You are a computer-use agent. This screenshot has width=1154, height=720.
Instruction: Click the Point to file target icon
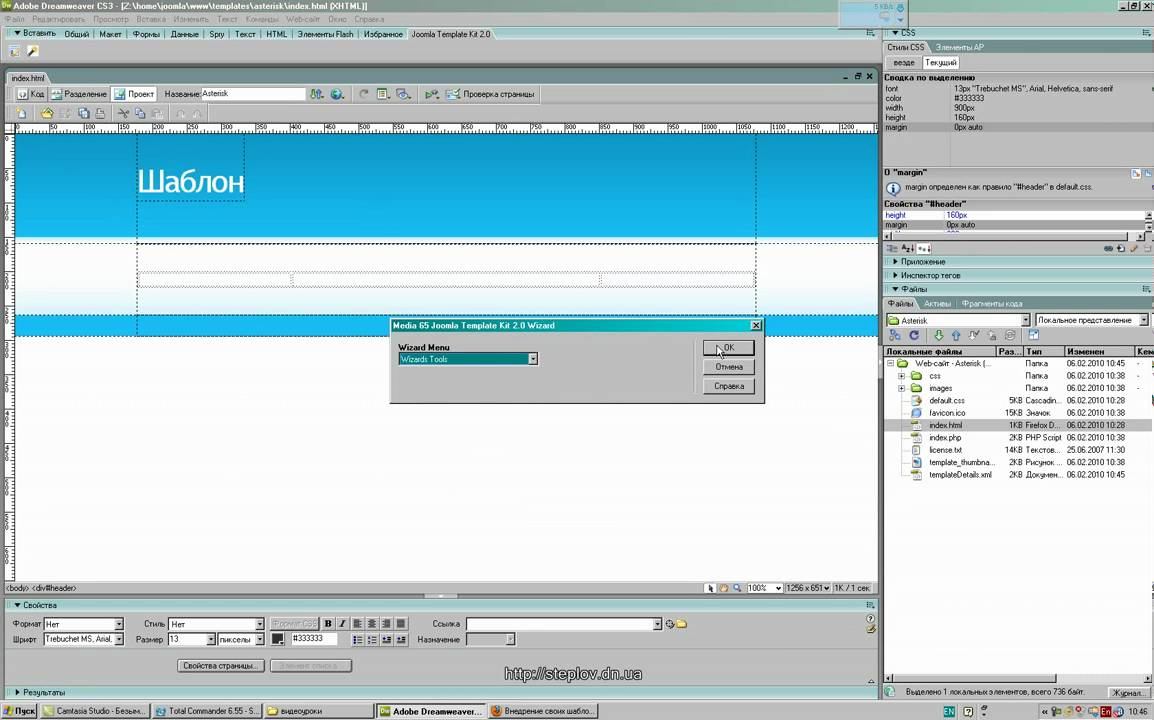coord(670,624)
